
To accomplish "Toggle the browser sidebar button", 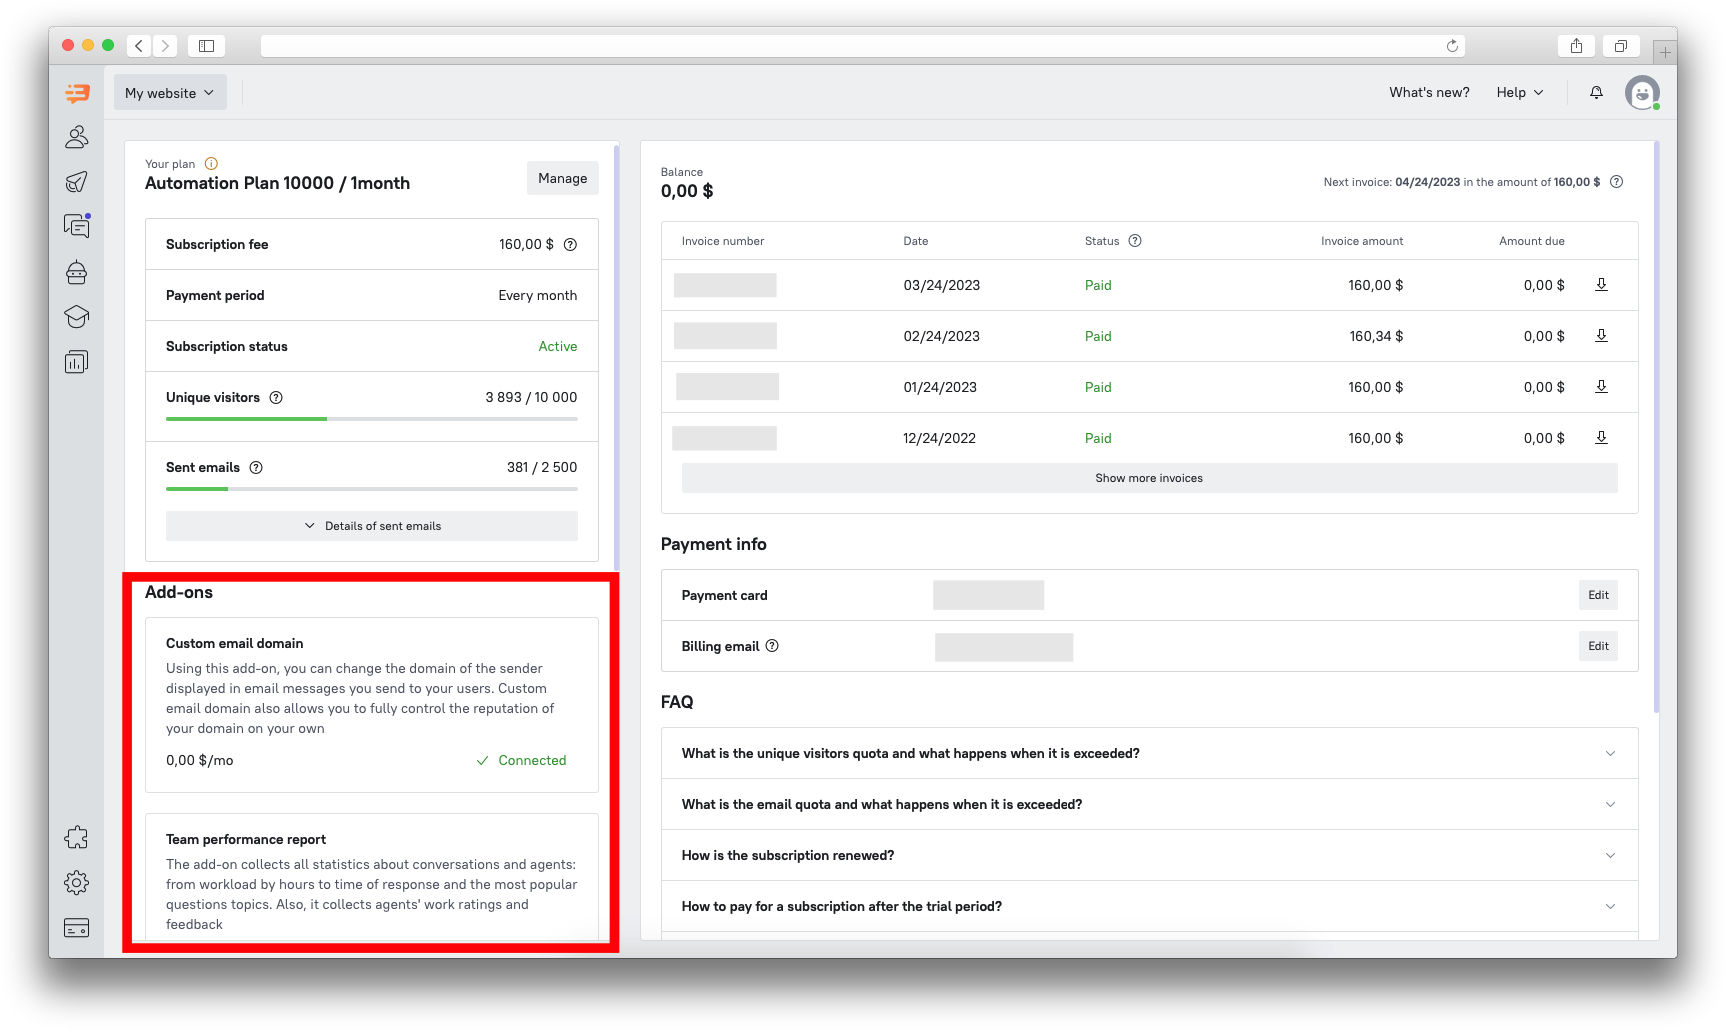I will tap(207, 46).
